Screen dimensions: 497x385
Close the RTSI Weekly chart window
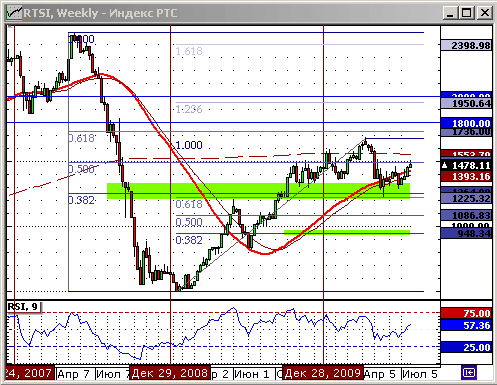[484, 13]
